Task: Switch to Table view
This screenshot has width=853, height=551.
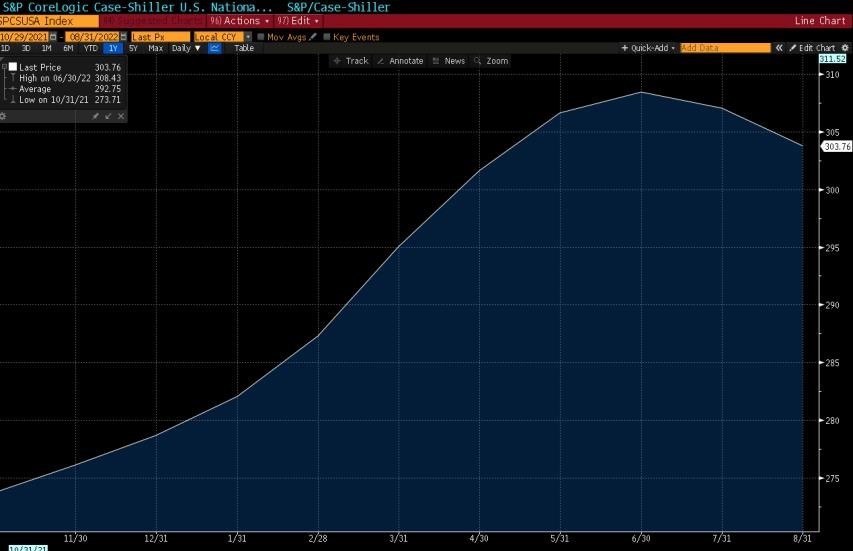Action: [x=244, y=48]
